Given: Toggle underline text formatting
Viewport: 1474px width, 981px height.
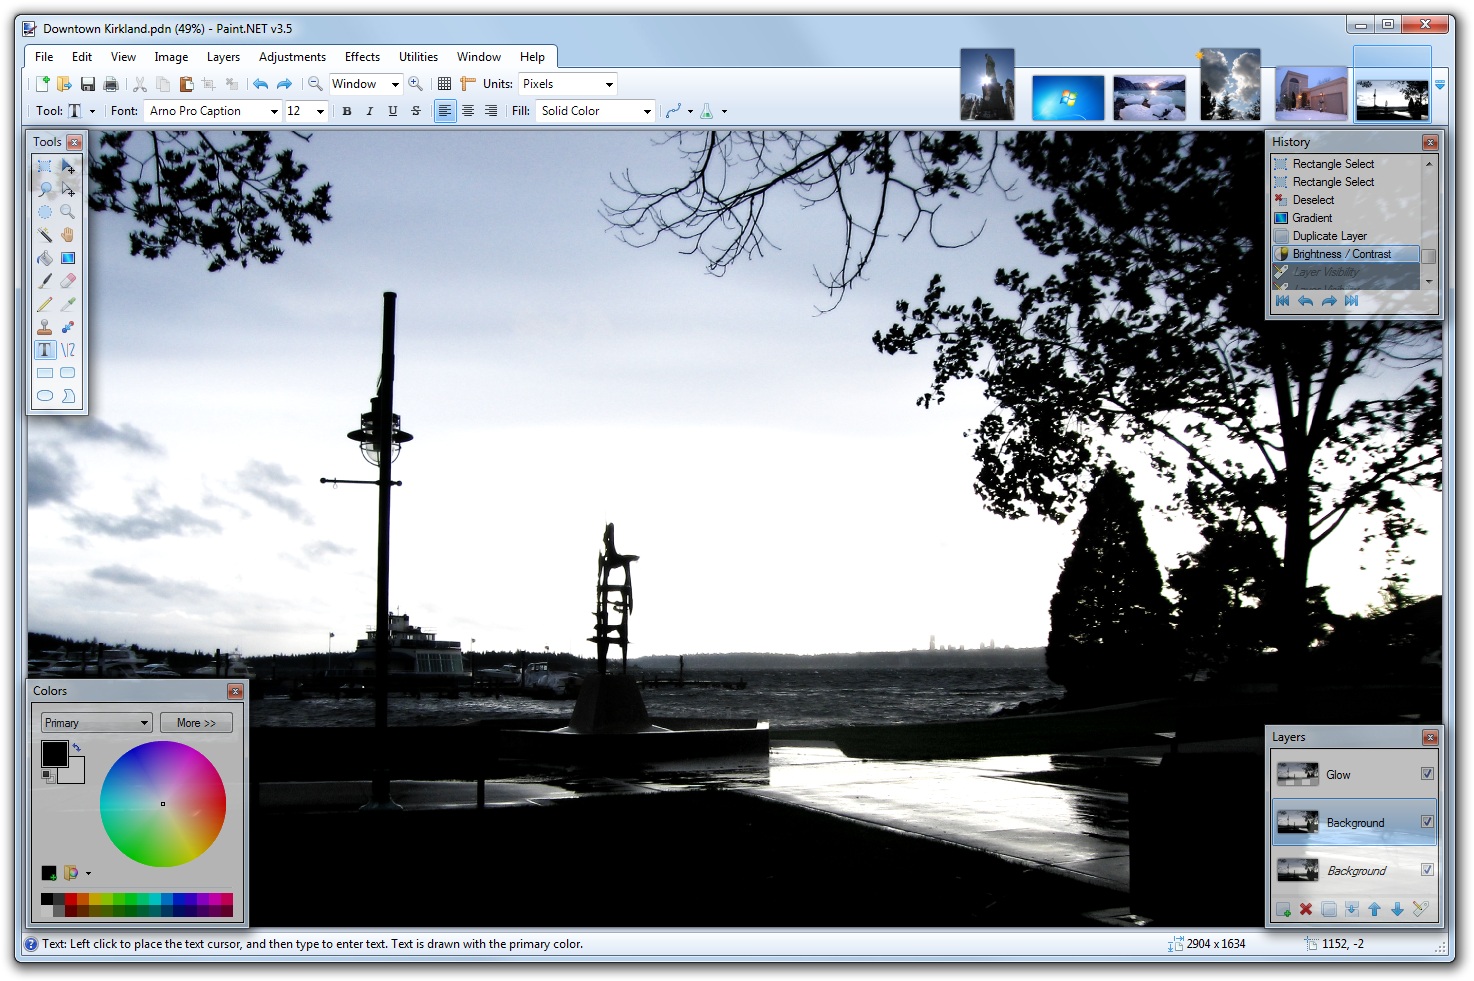Looking at the screenshot, I should click(x=392, y=111).
